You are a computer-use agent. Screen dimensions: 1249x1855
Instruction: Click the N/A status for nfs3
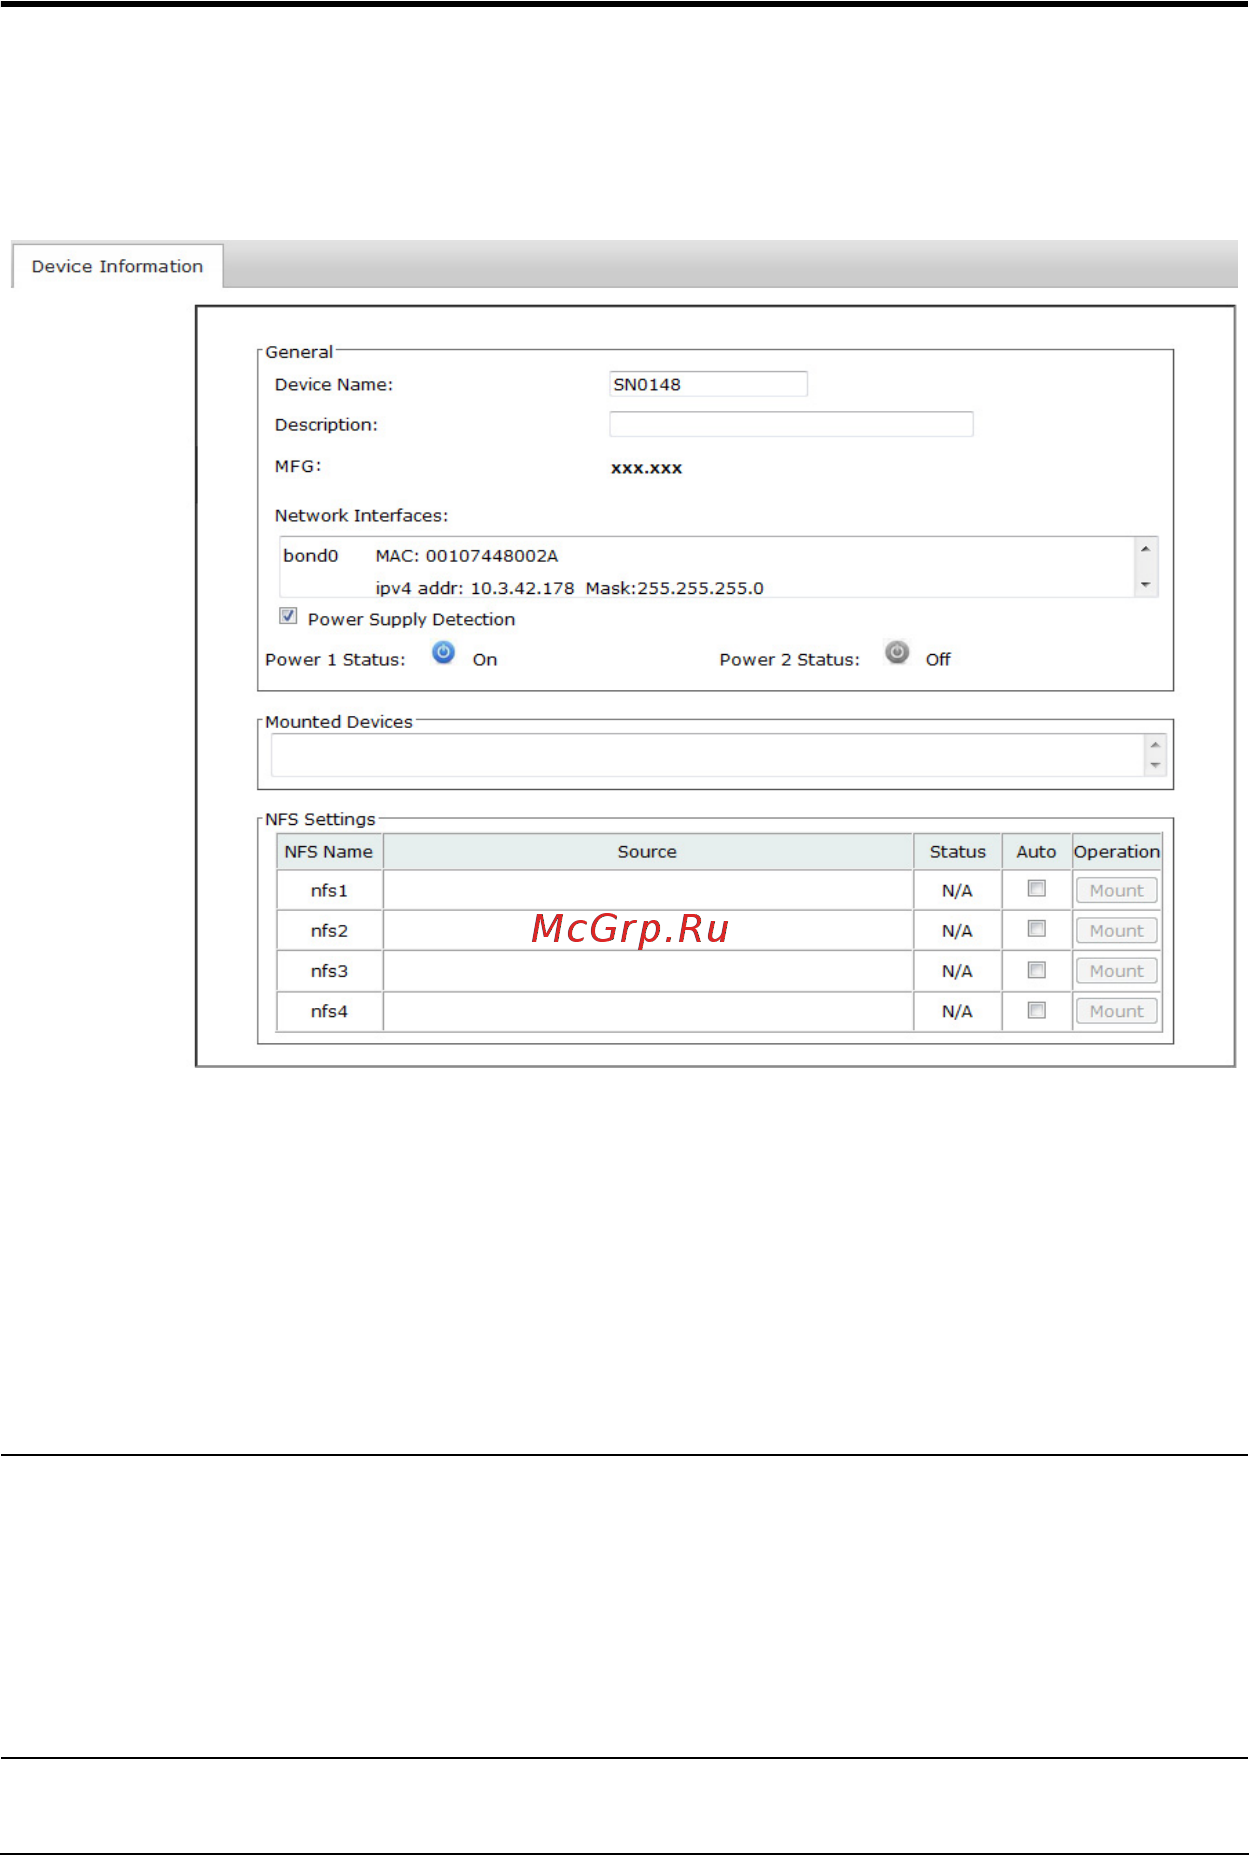point(957,971)
